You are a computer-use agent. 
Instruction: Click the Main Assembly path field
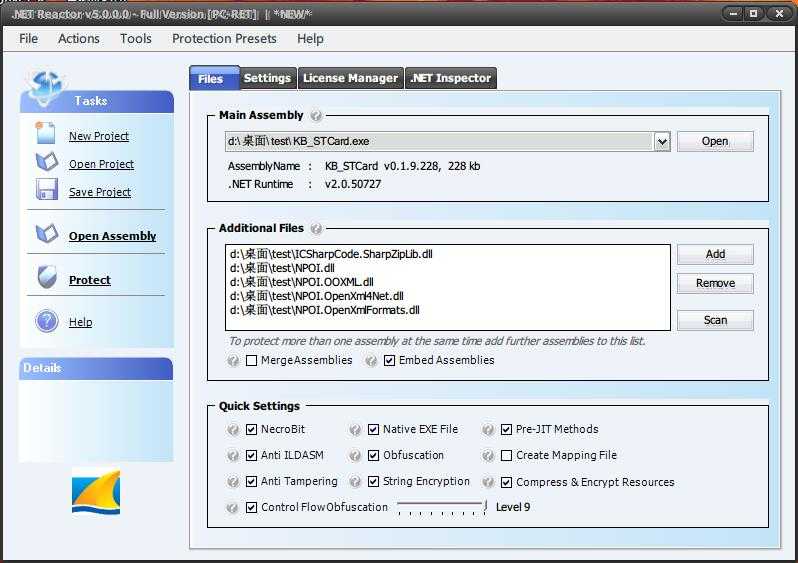(x=440, y=142)
